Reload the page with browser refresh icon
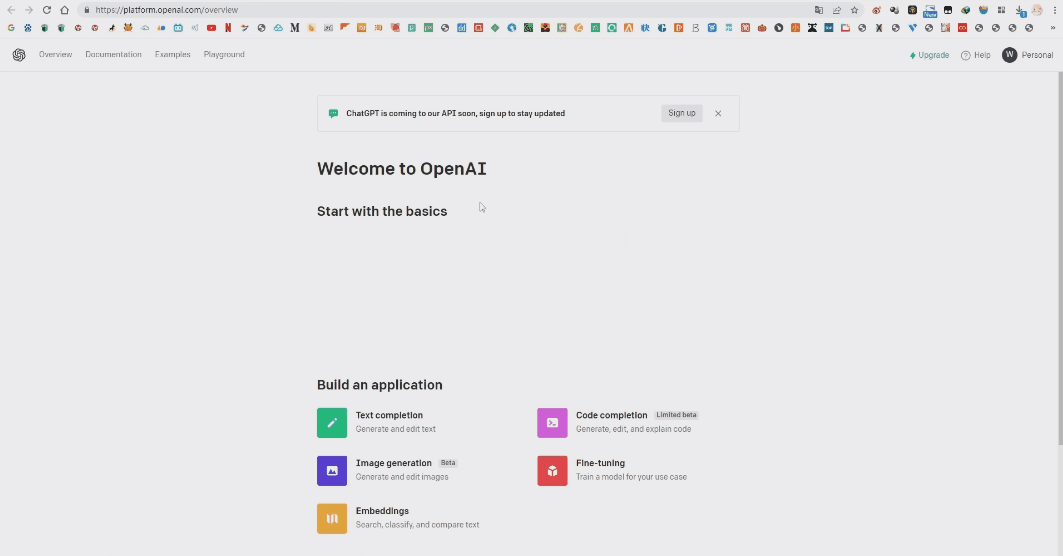Viewport: 1063px width, 556px height. (x=47, y=10)
